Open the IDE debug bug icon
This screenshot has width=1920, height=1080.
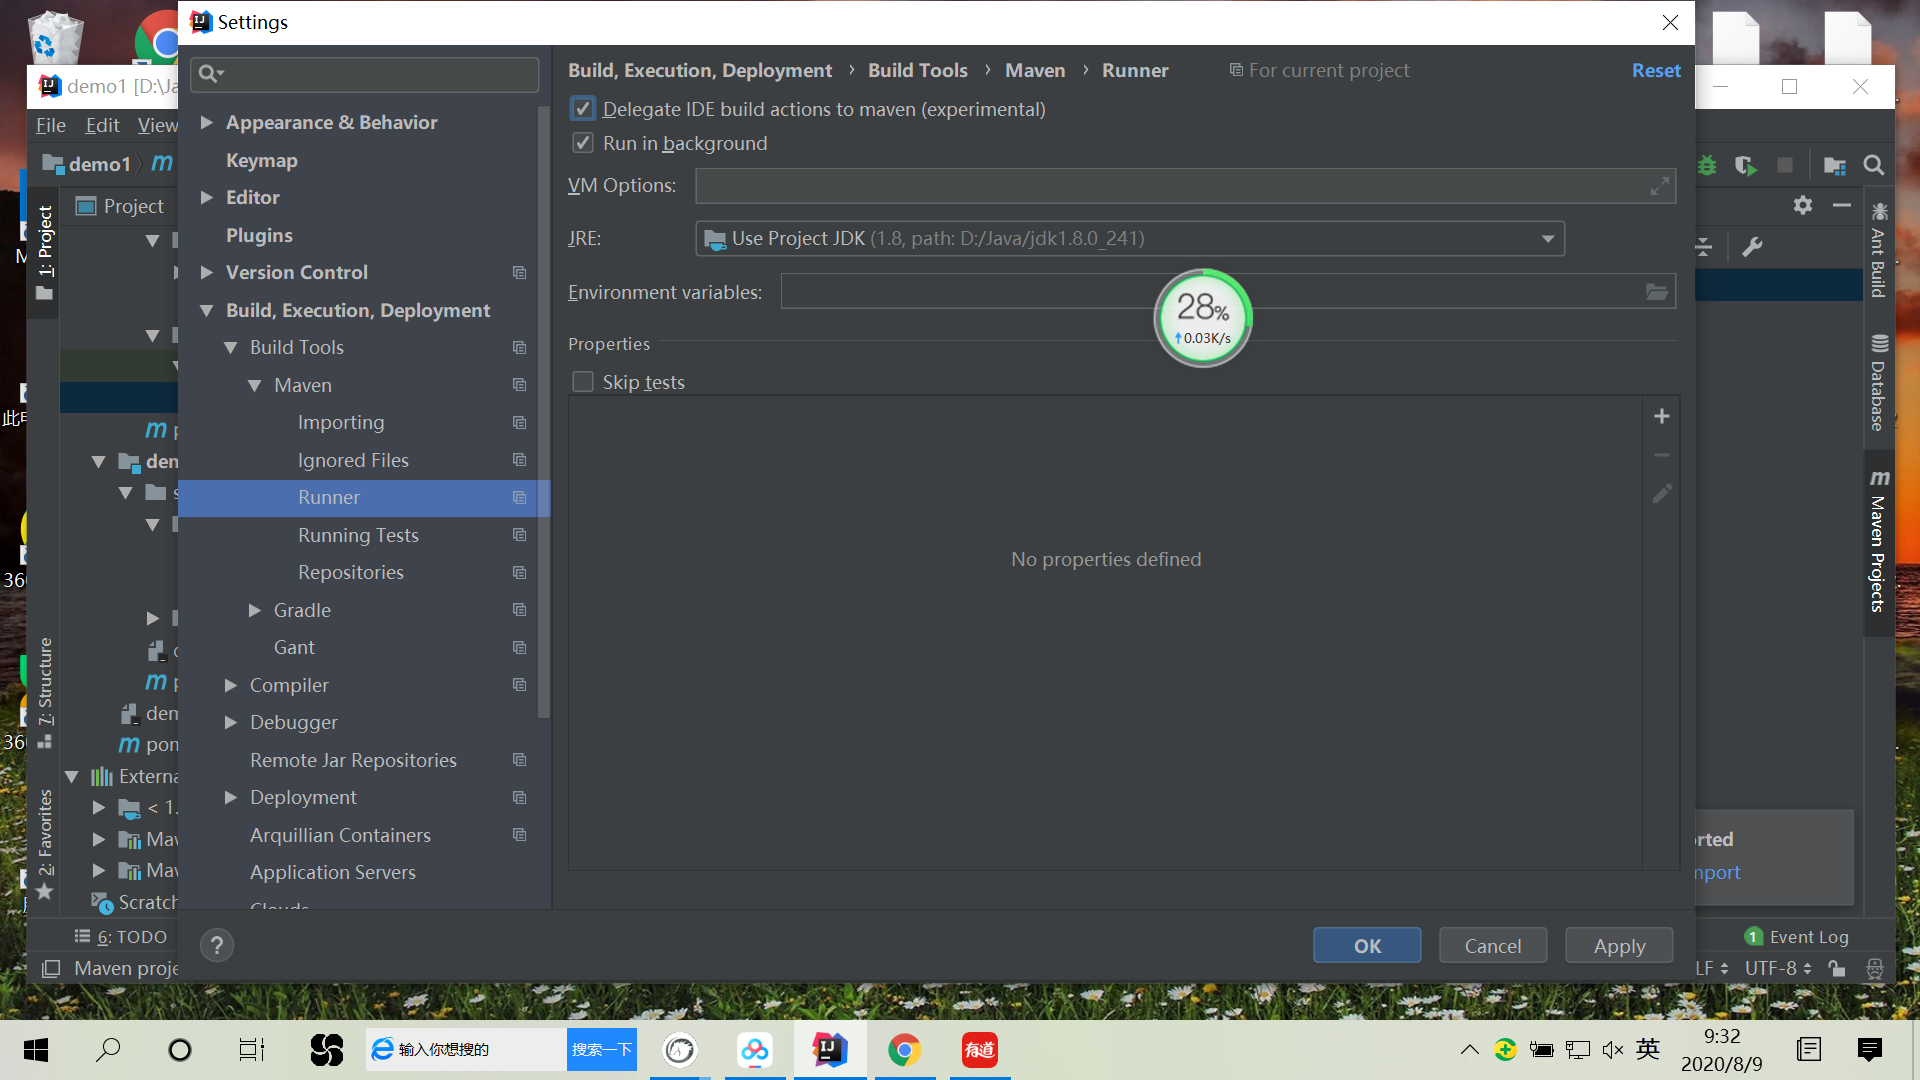click(x=1707, y=165)
